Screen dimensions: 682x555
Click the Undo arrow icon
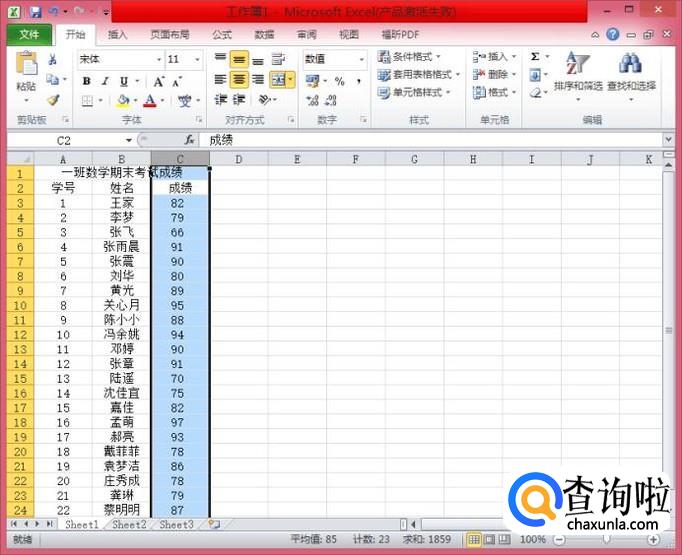53,11
